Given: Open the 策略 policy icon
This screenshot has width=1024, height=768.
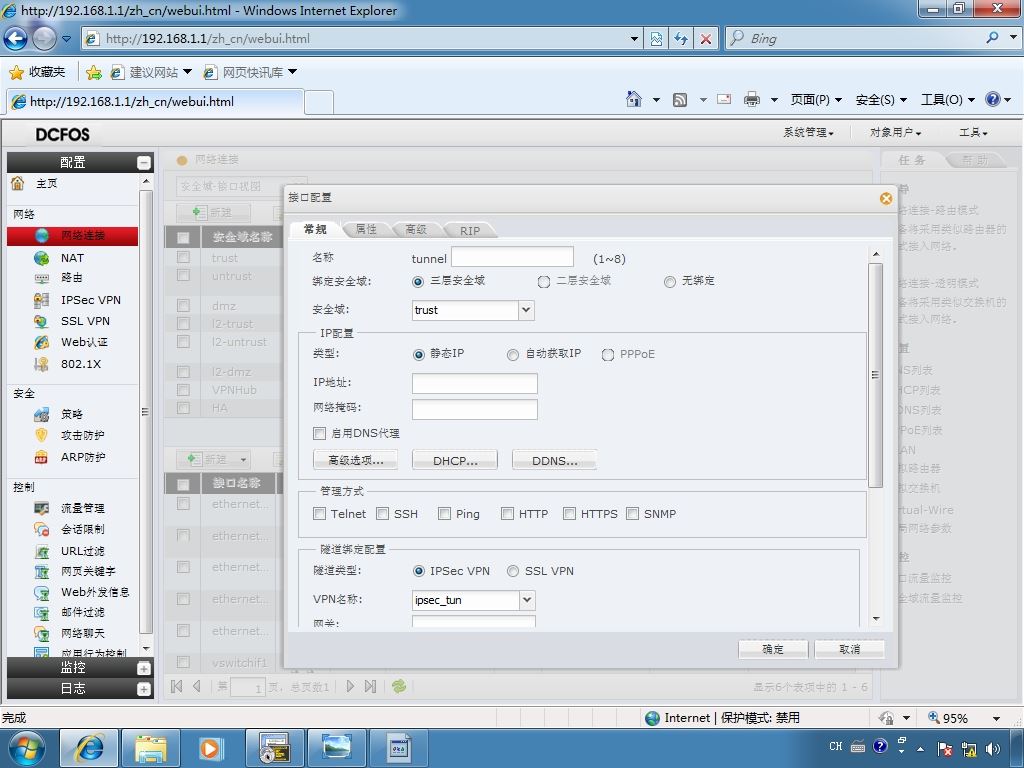Looking at the screenshot, I should [41, 414].
